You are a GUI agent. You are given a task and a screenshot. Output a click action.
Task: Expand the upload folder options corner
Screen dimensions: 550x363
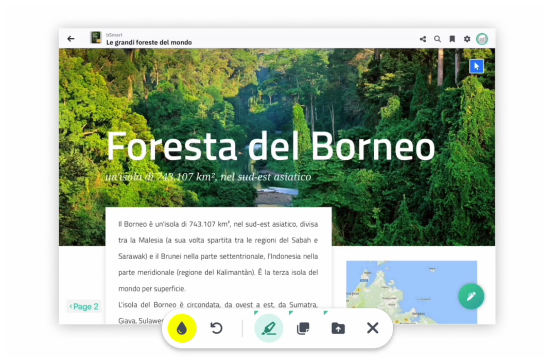pos(326,312)
